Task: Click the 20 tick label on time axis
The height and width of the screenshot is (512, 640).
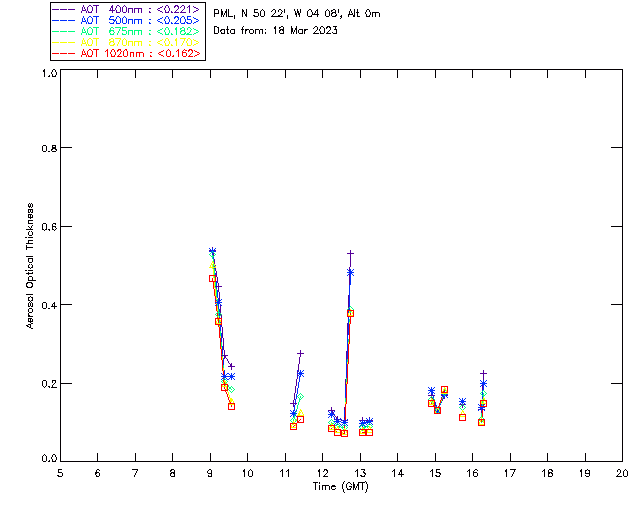Action: click(x=622, y=472)
